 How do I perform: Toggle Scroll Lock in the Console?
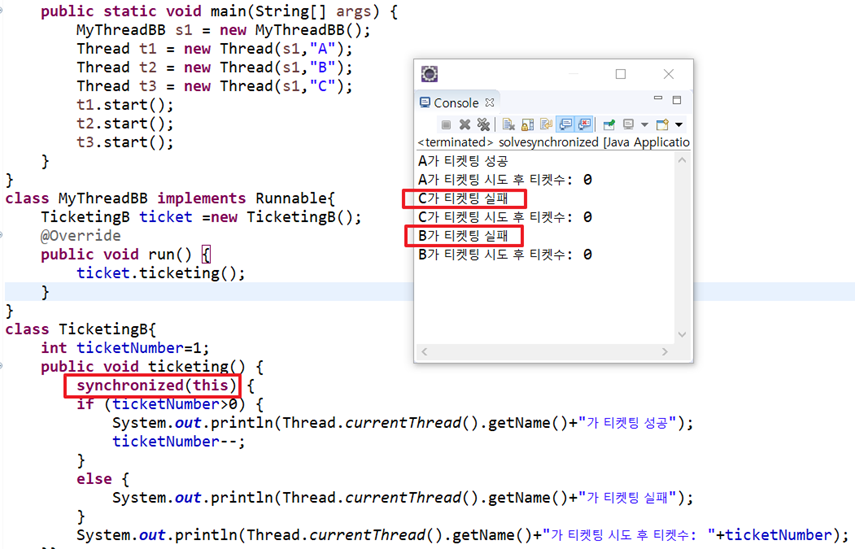click(x=527, y=125)
